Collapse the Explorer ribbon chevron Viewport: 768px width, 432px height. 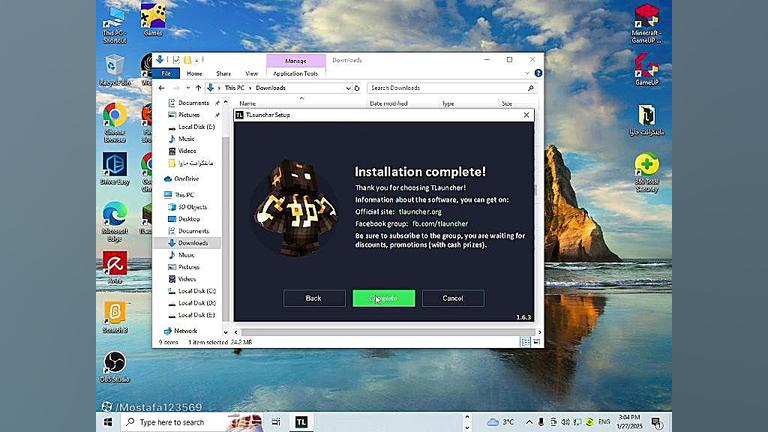pyautogui.click(x=527, y=73)
